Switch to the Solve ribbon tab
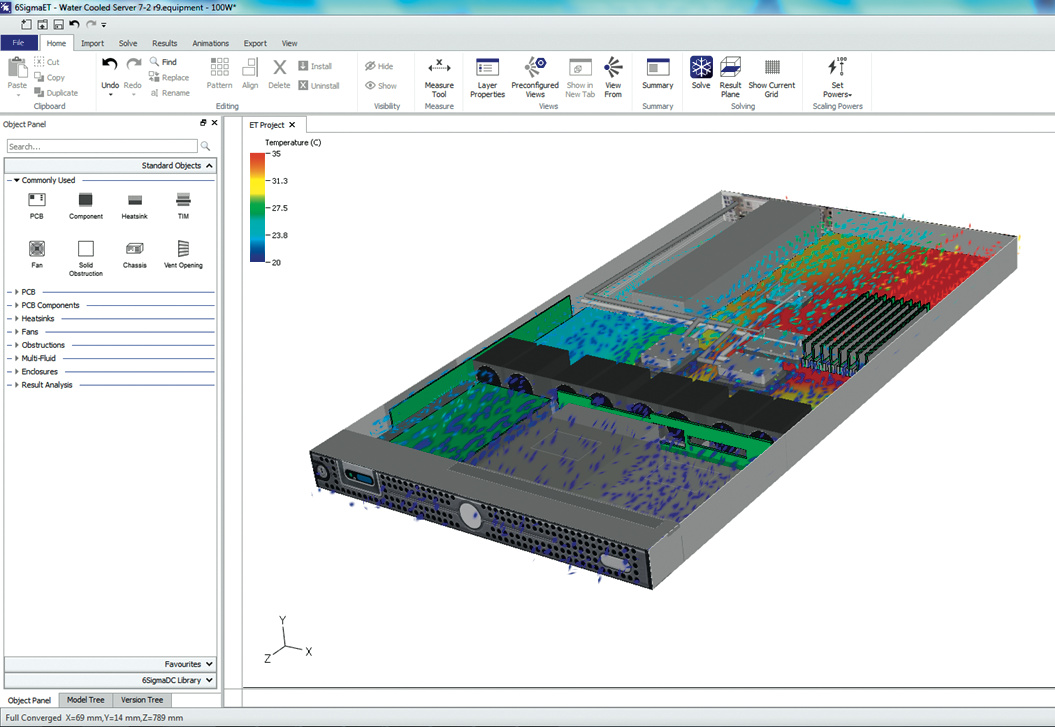This screenshot has width=1055, height=727. click(x=128, y=44)
